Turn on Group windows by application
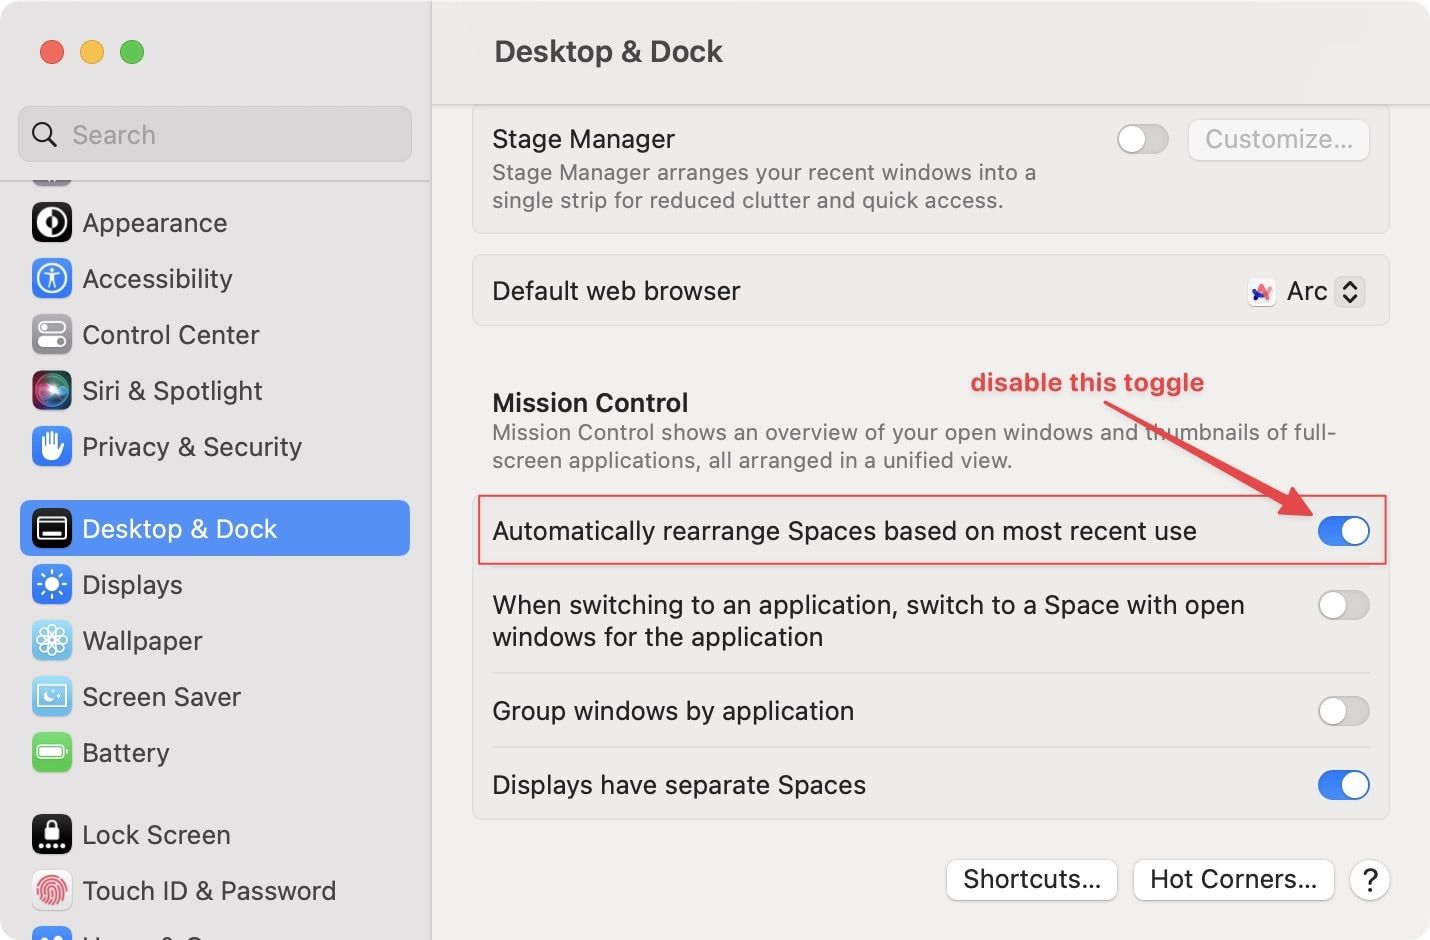 (x=1343, y=711)
